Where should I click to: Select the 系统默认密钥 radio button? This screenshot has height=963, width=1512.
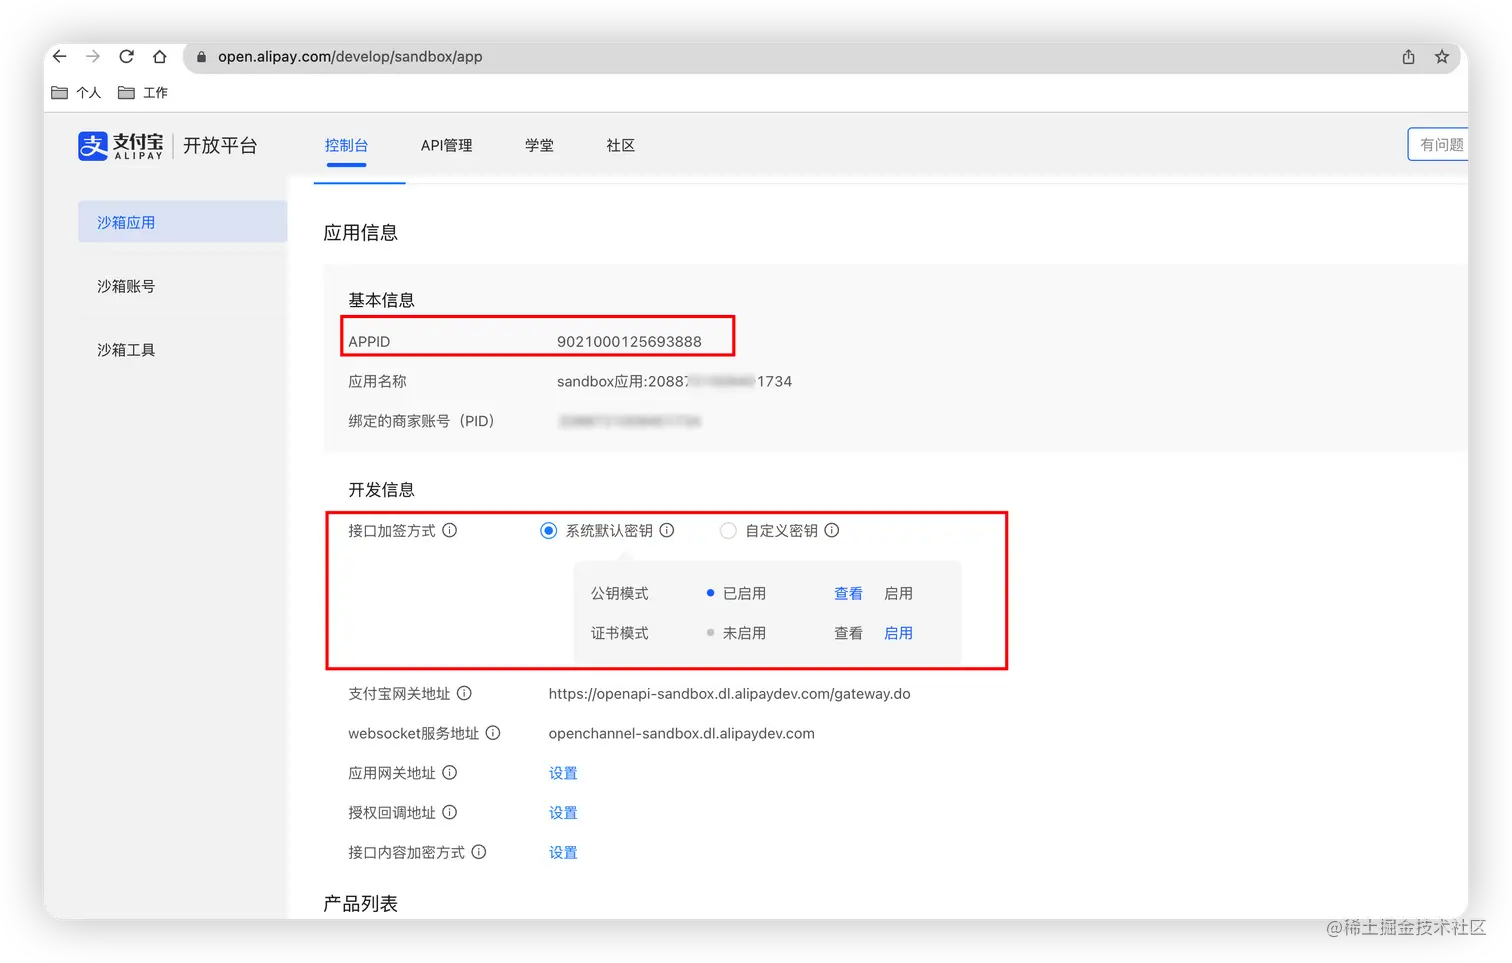coord(548,531)
